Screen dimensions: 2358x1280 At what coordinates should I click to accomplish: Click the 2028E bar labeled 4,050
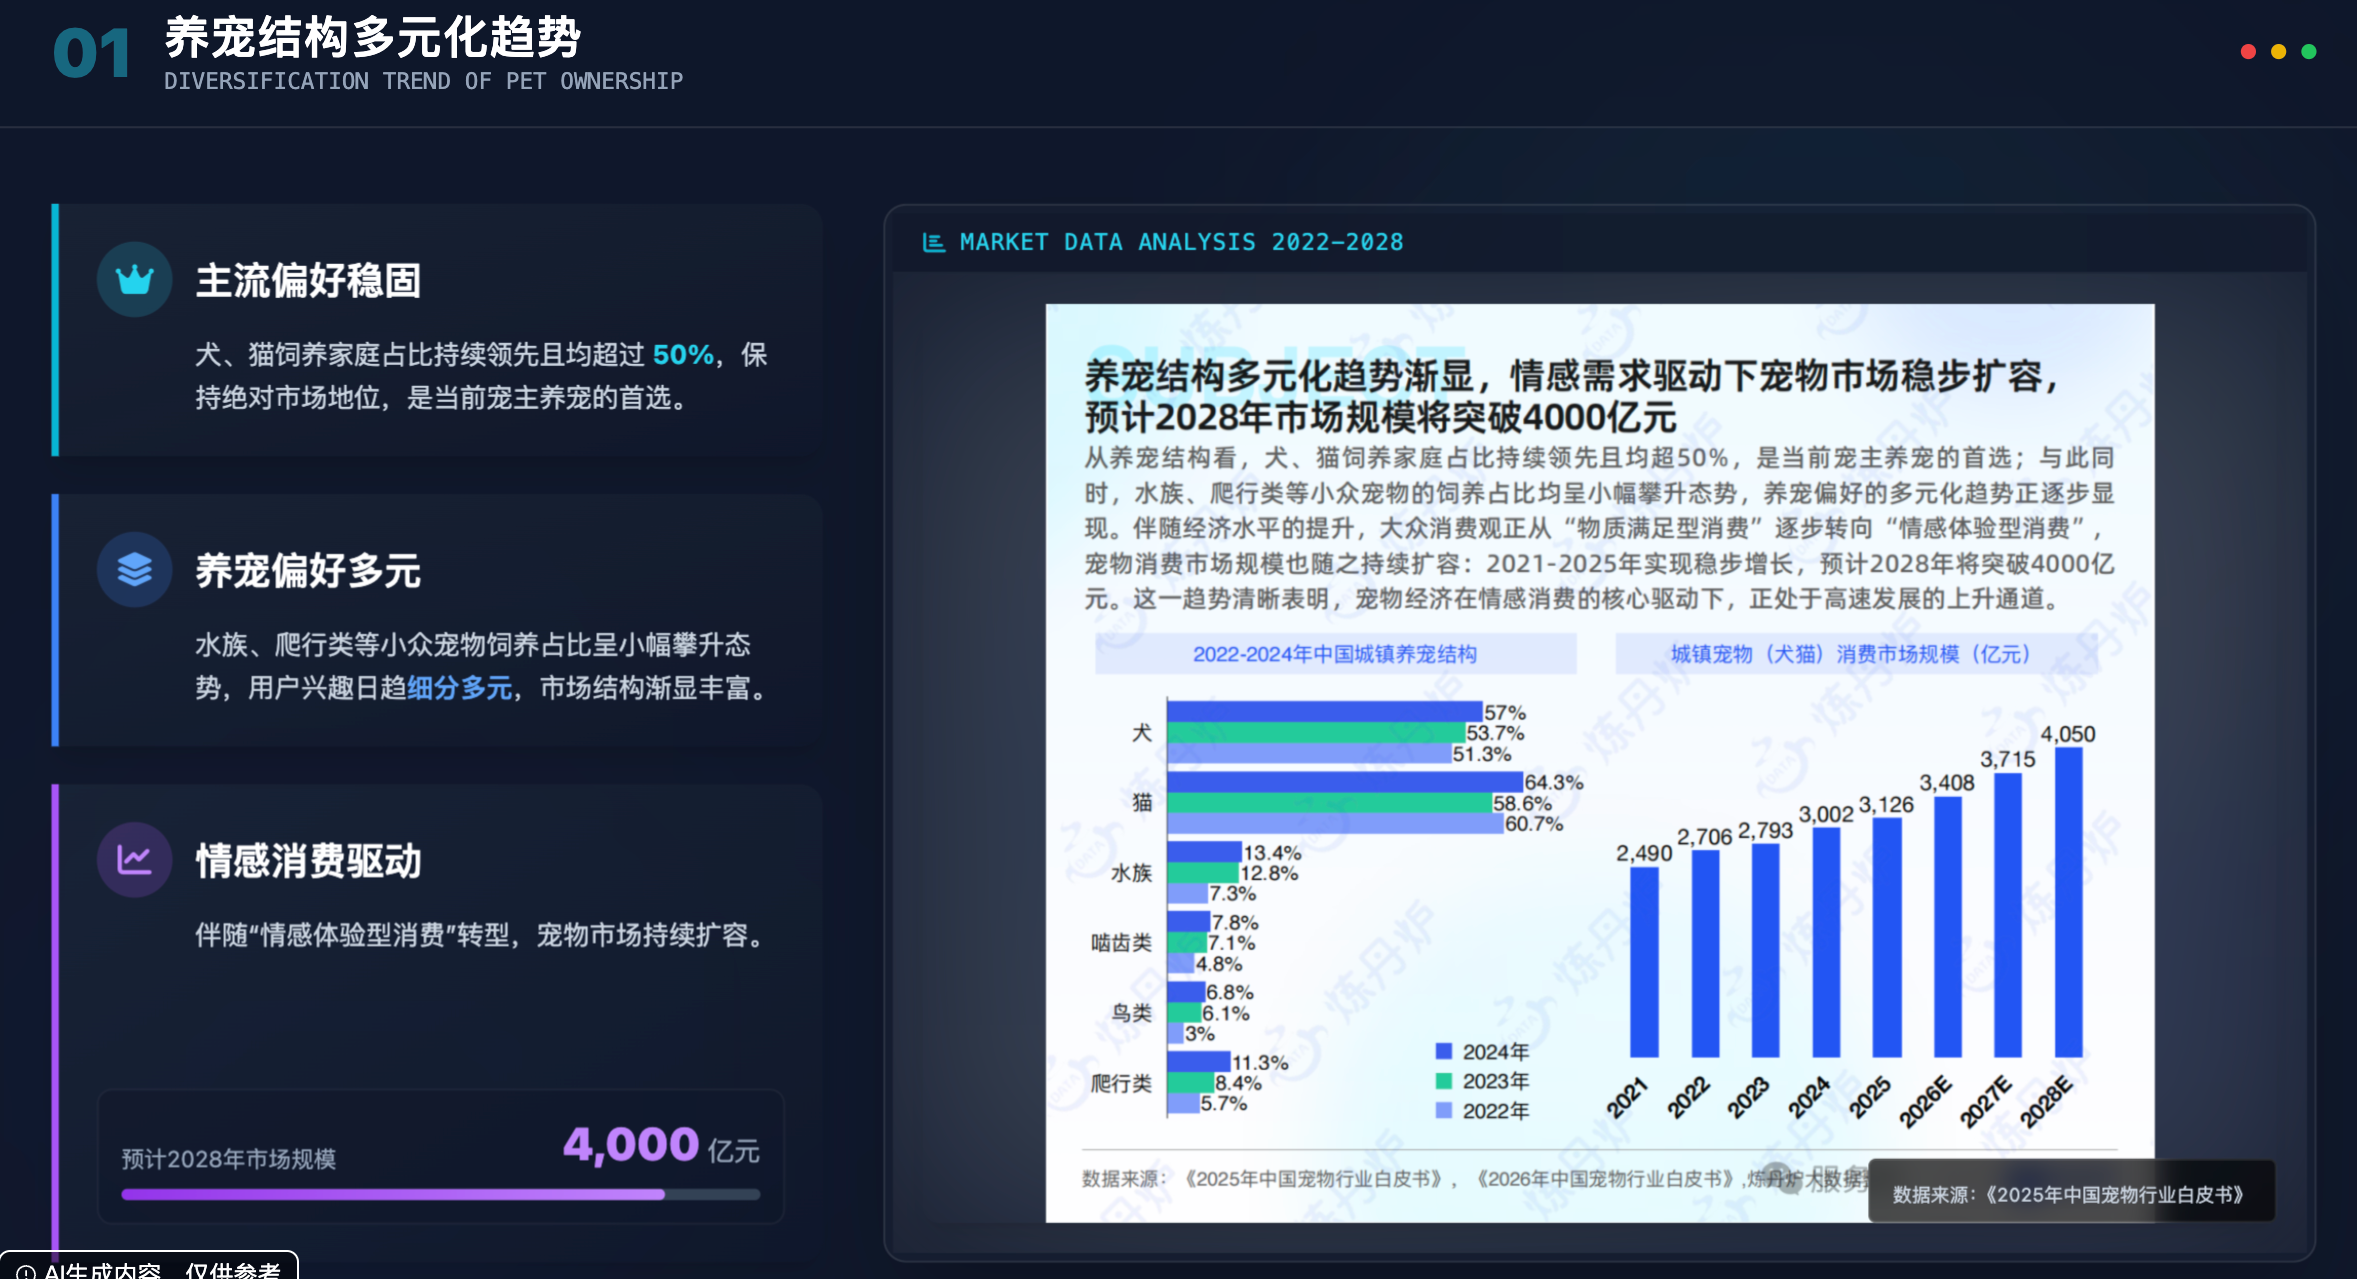[2068, 900]
